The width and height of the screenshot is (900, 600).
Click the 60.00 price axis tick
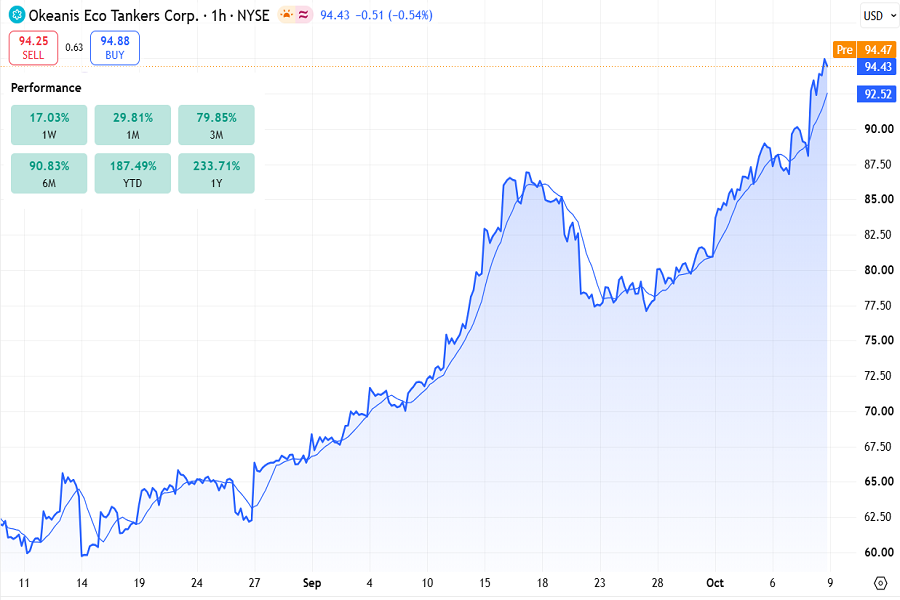pos(879,552)
